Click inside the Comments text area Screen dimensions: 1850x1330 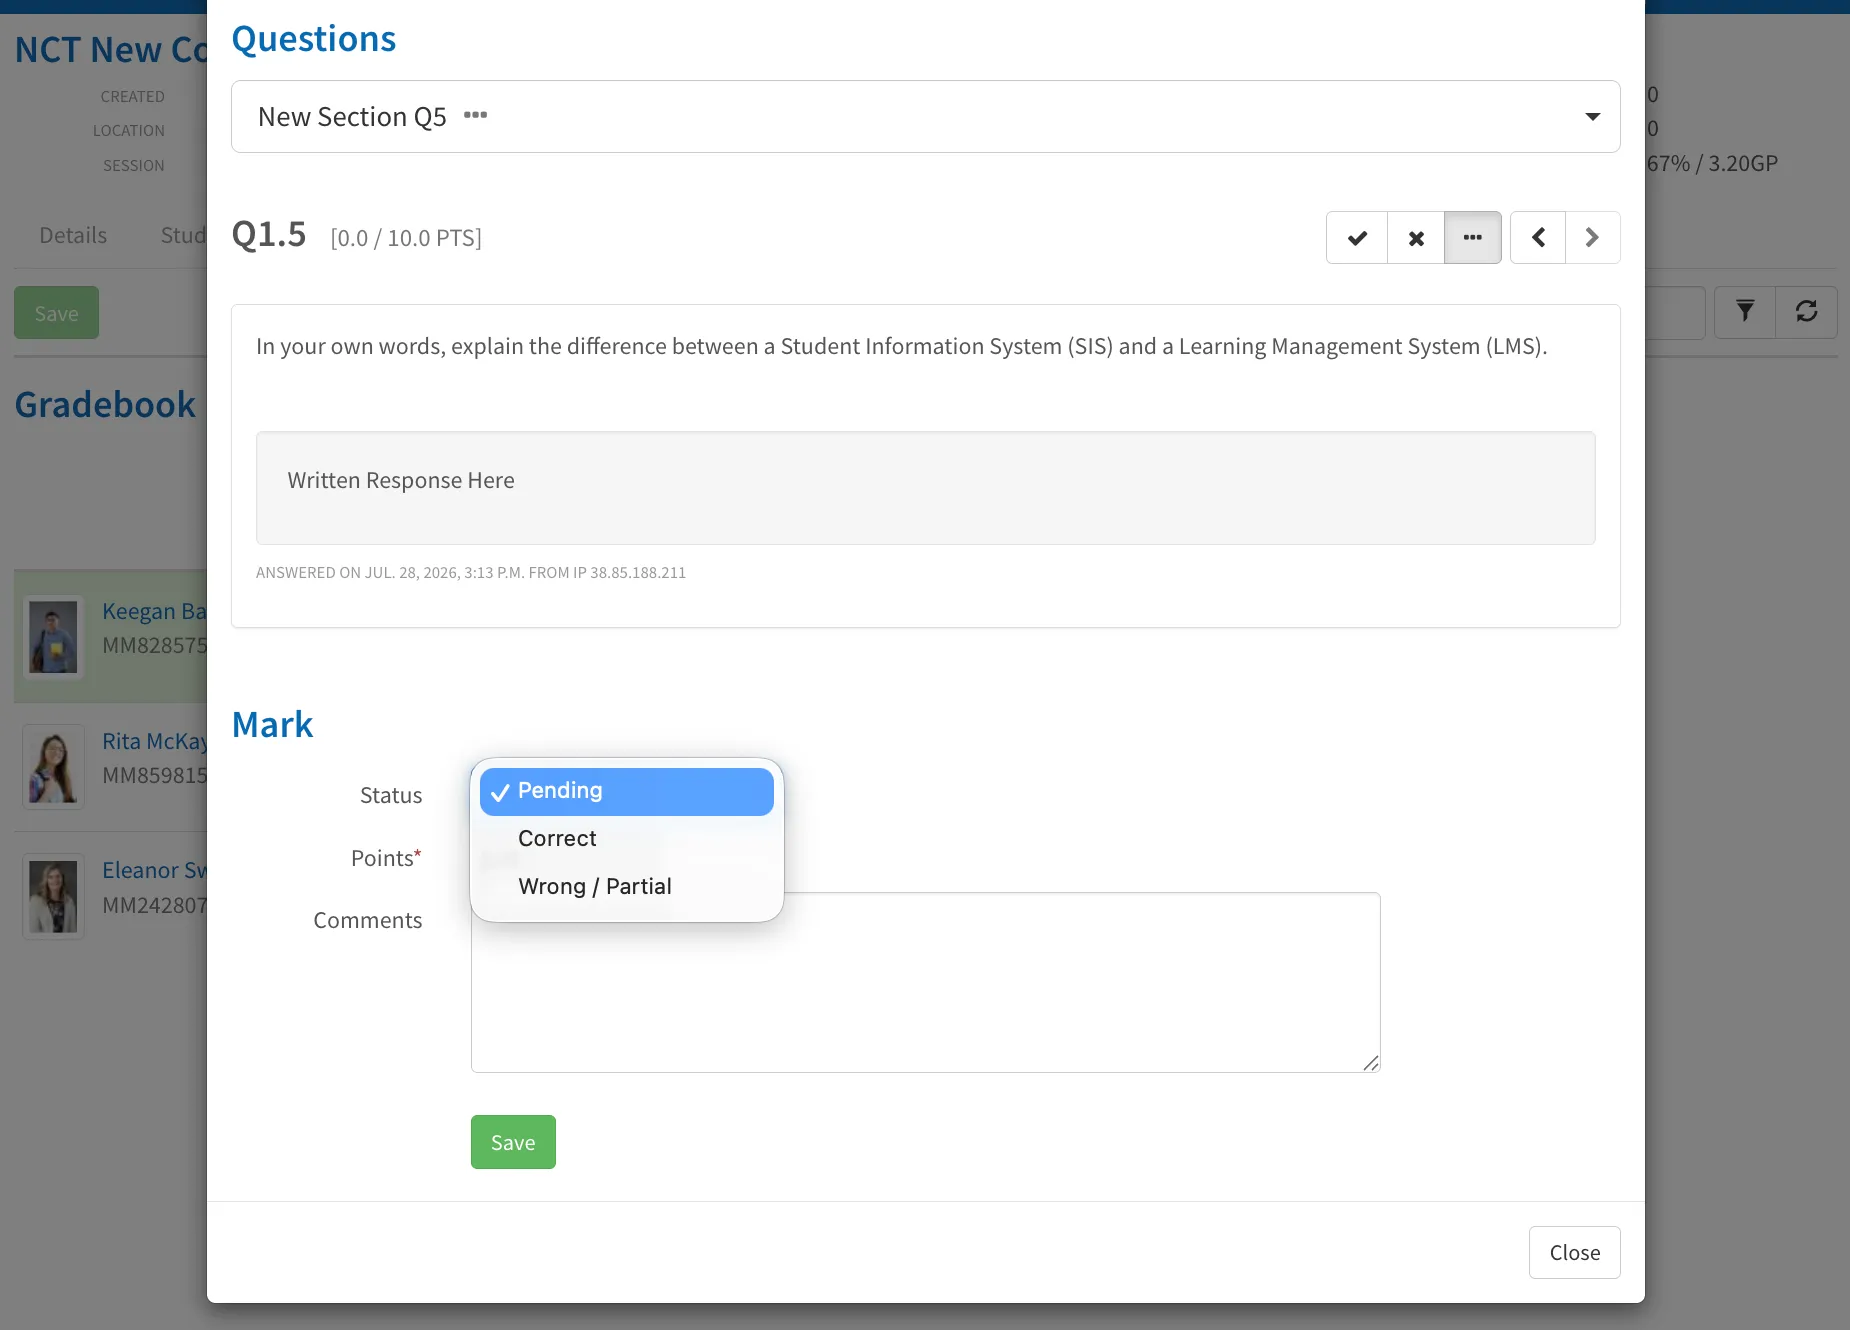coord(926,983)
